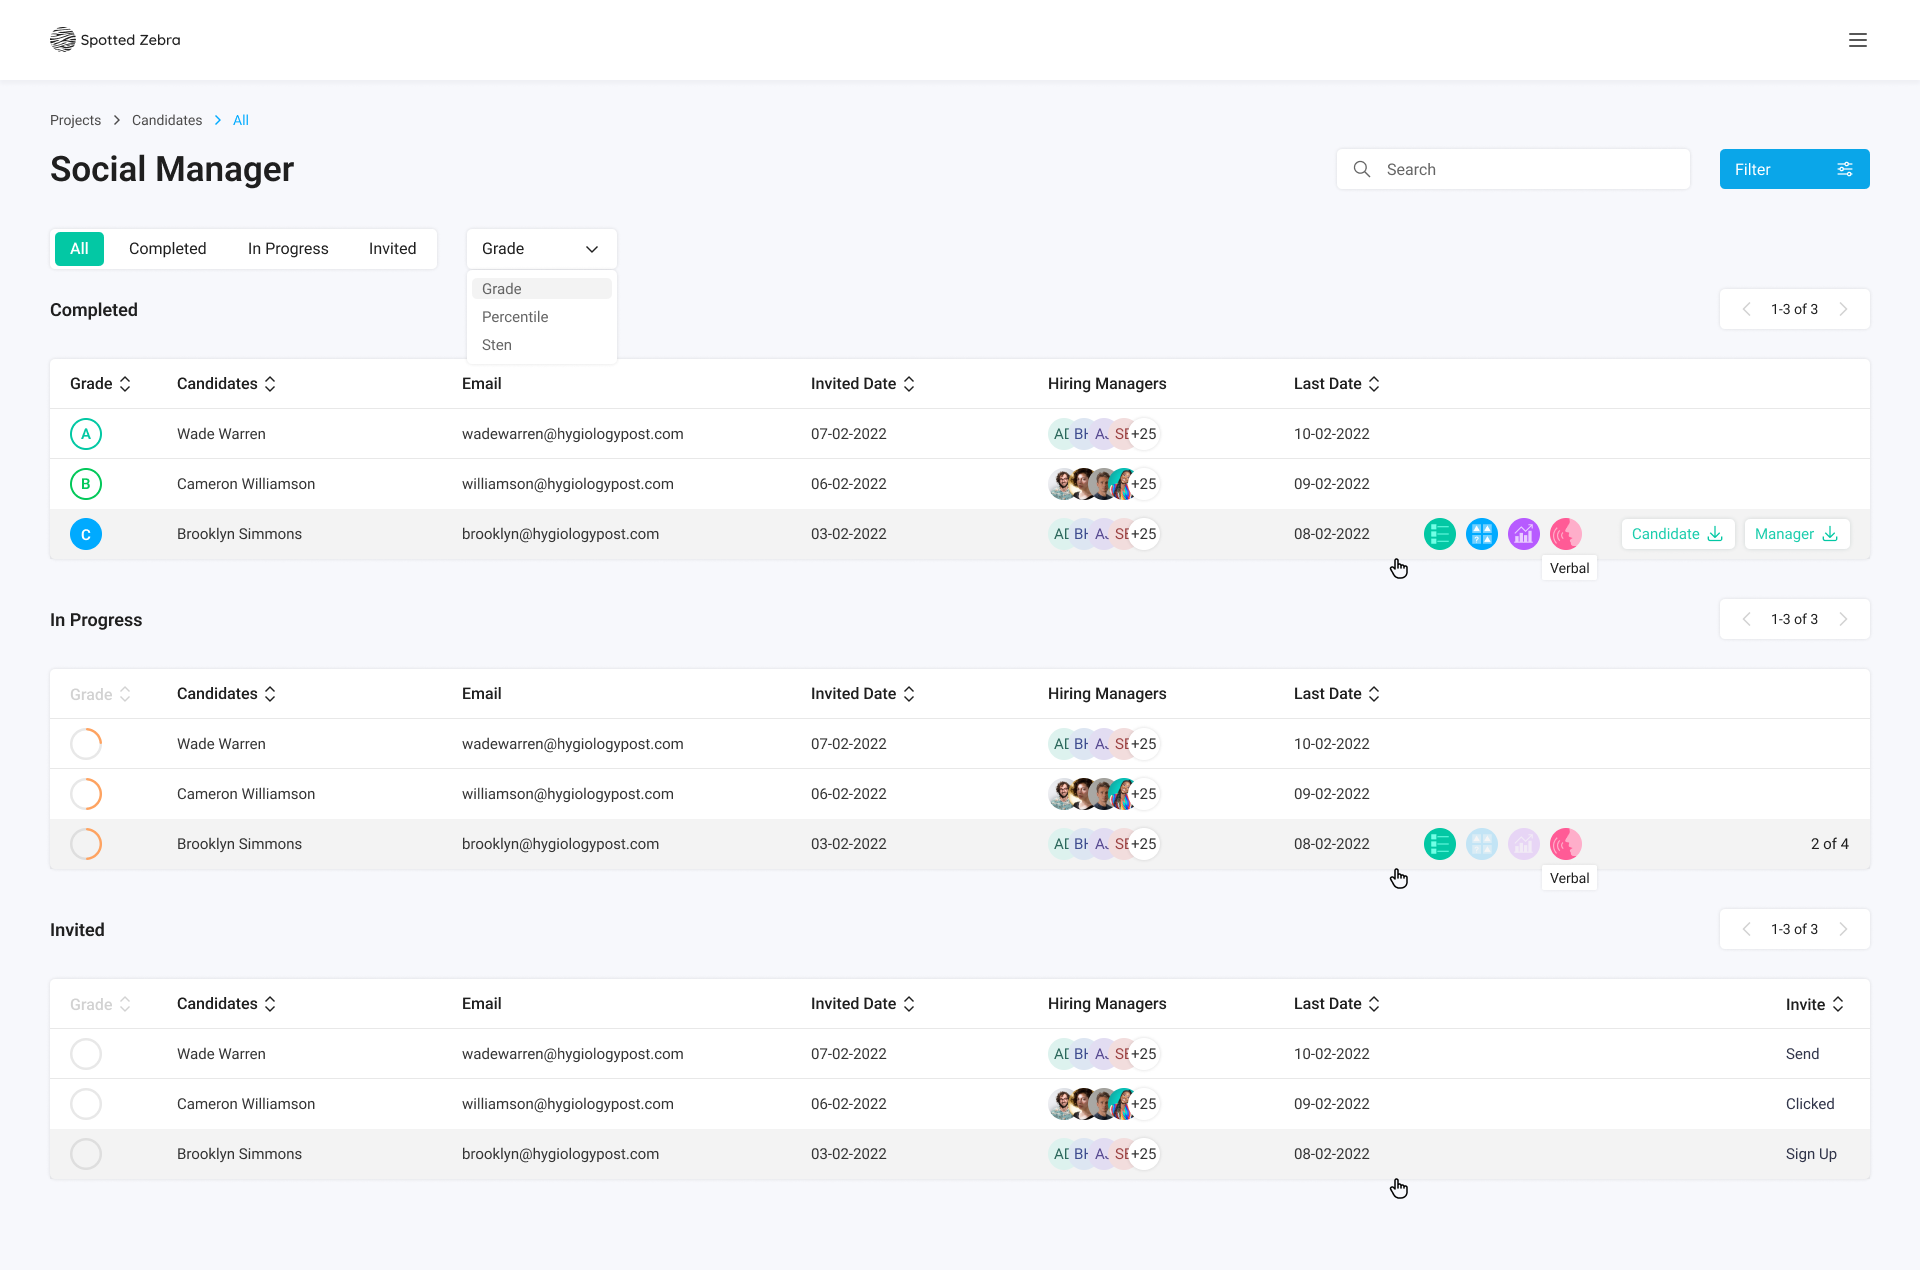The width and height of the screenshot is (1920, 1270).
Task: Open the Grade dropdown selector
Action: point(541,249)
